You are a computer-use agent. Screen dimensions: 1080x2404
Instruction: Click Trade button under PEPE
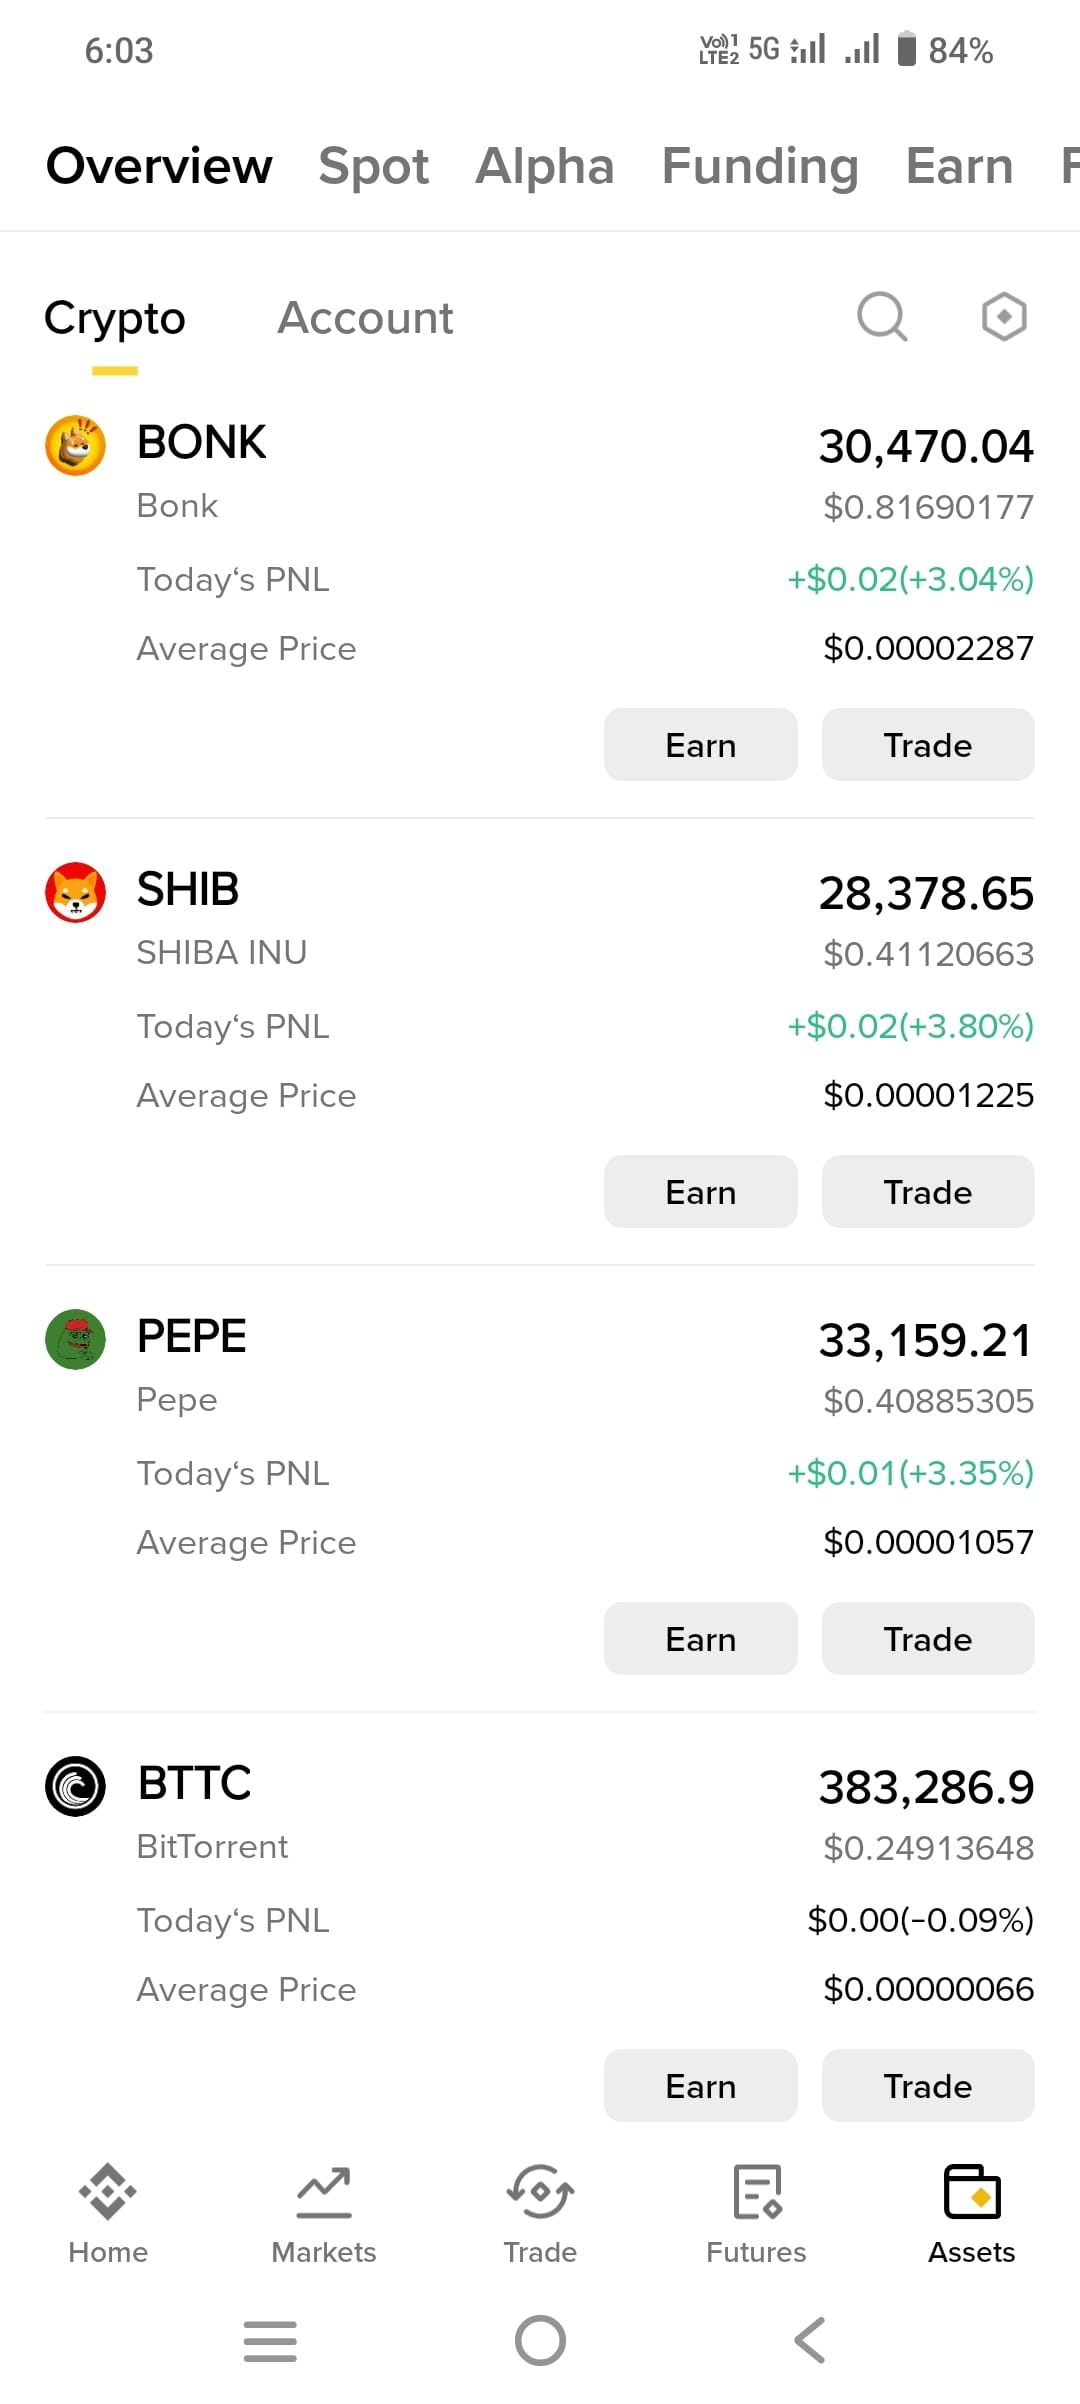(x=928, y=1639)
